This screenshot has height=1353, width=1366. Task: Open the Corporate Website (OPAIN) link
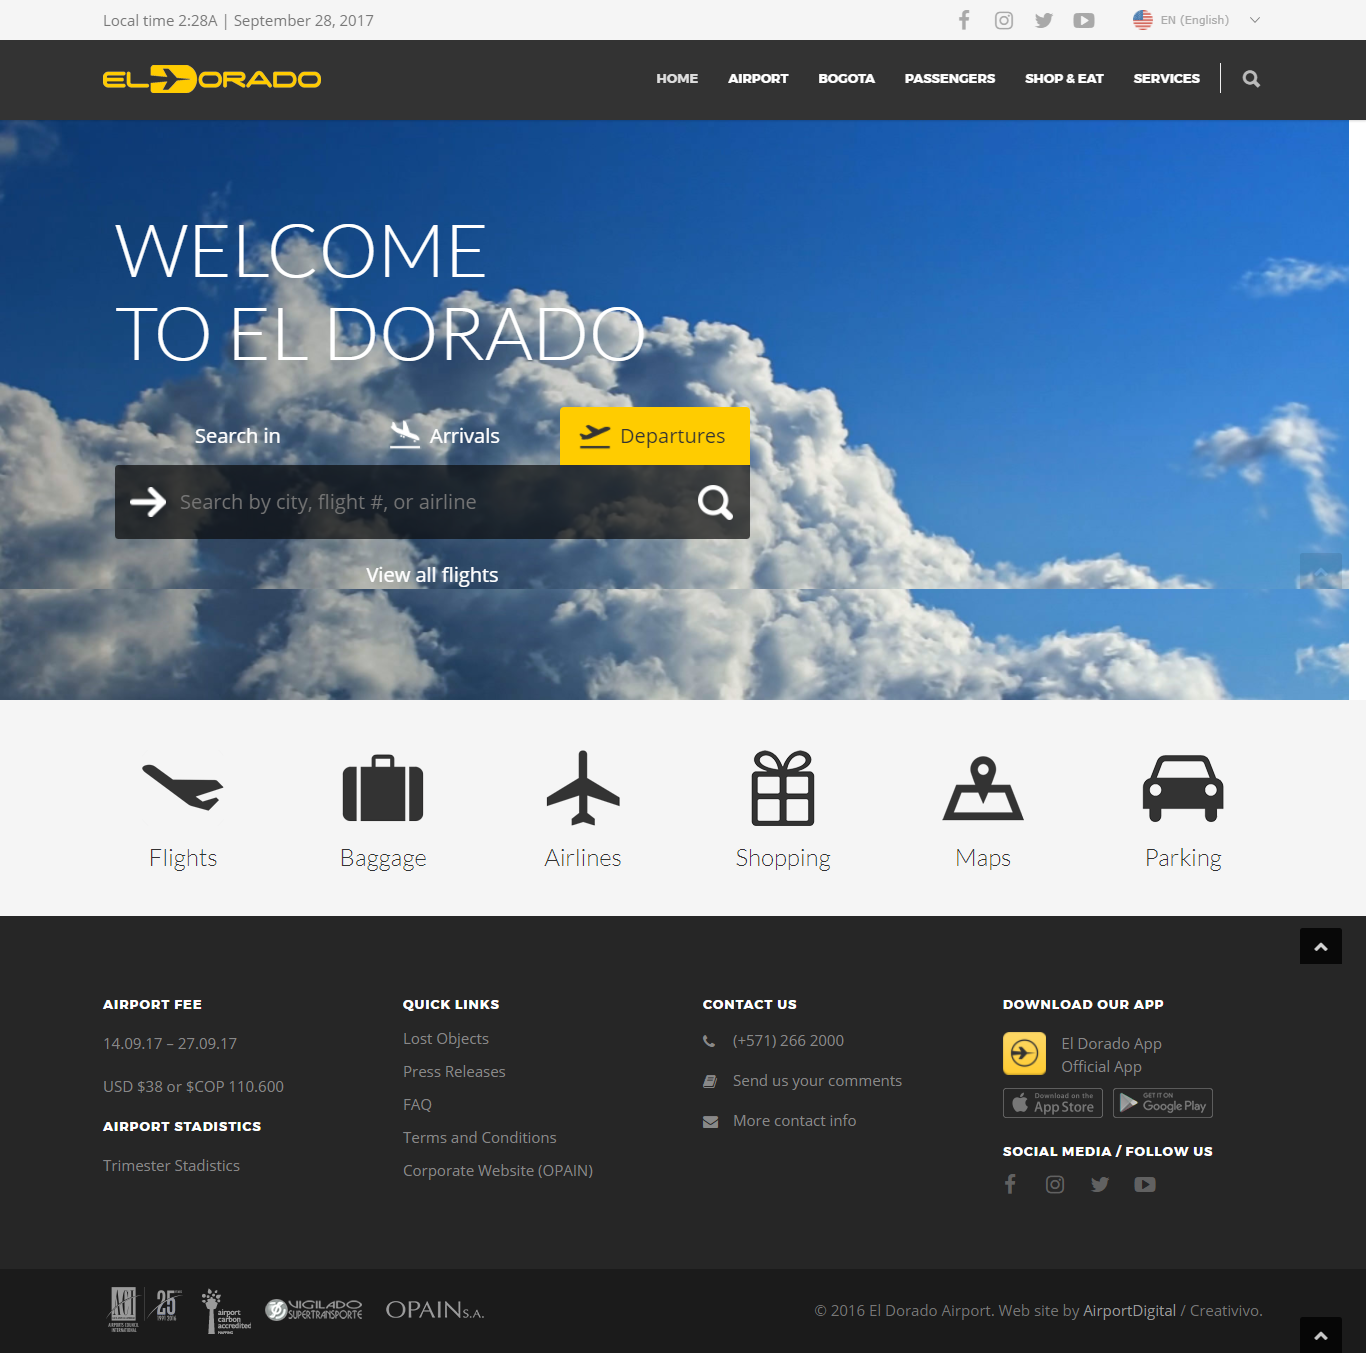click(498, 1171)
